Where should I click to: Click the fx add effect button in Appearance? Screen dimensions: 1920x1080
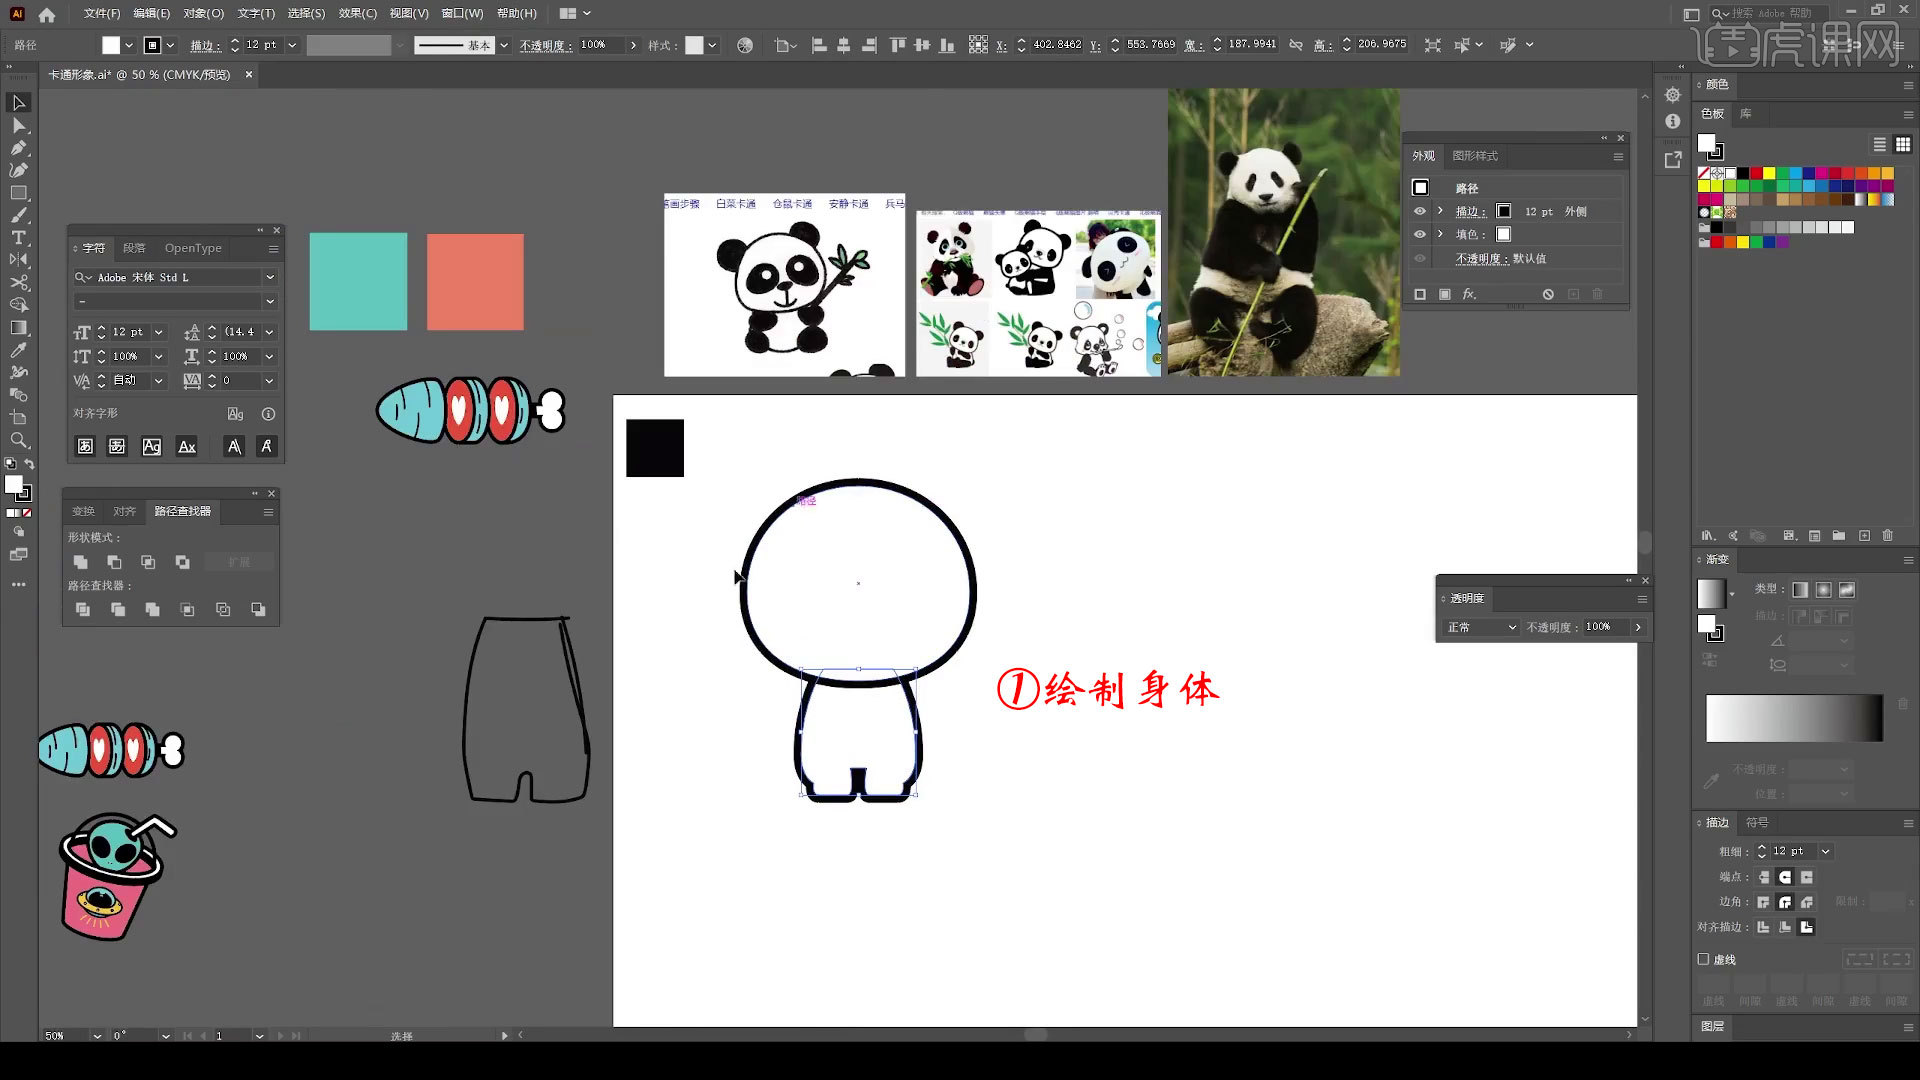1469,294
